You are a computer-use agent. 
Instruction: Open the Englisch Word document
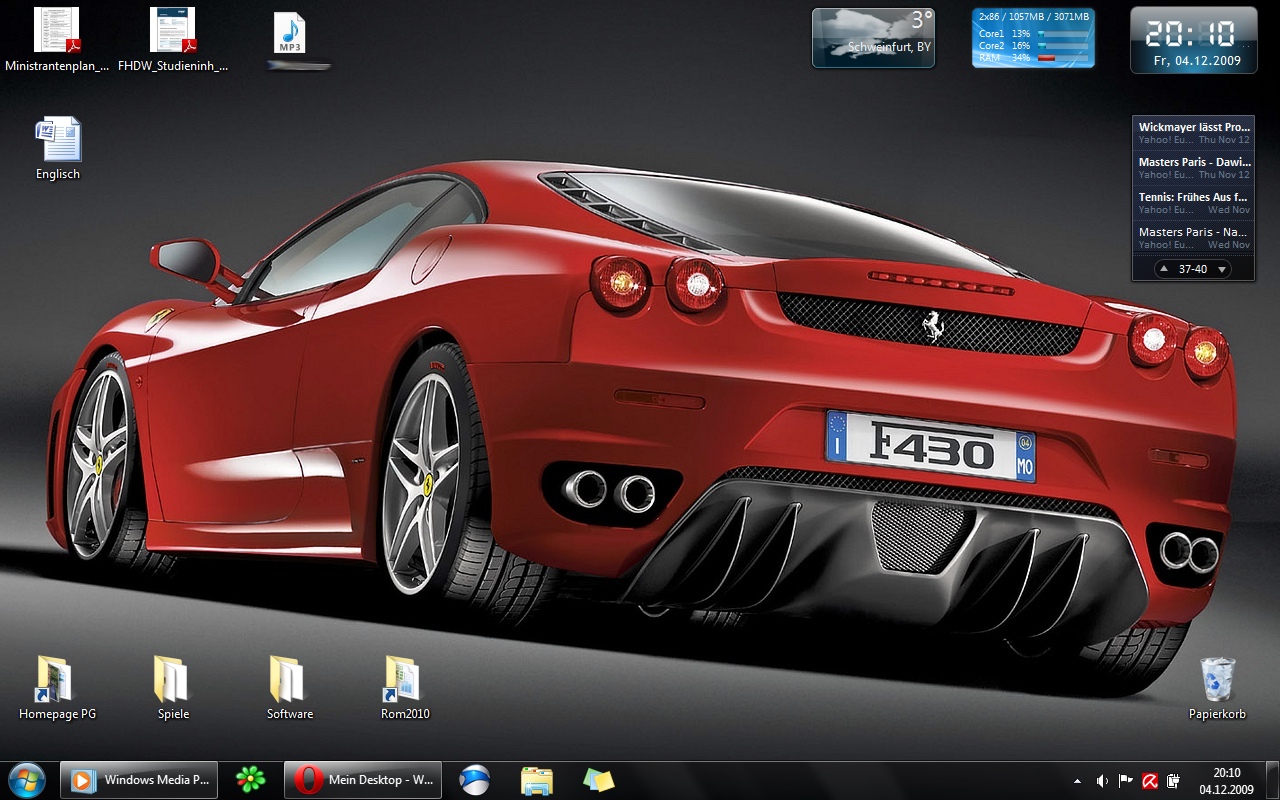point(58,140)
